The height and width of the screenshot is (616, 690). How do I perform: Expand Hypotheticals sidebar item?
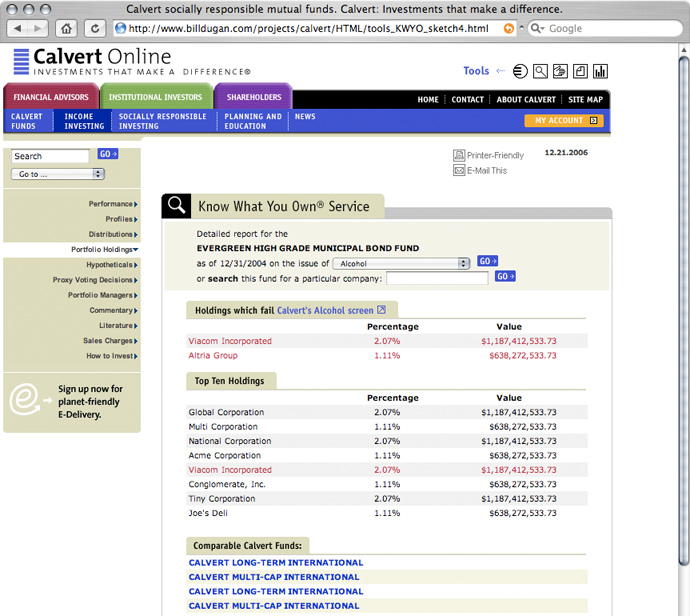112,265
